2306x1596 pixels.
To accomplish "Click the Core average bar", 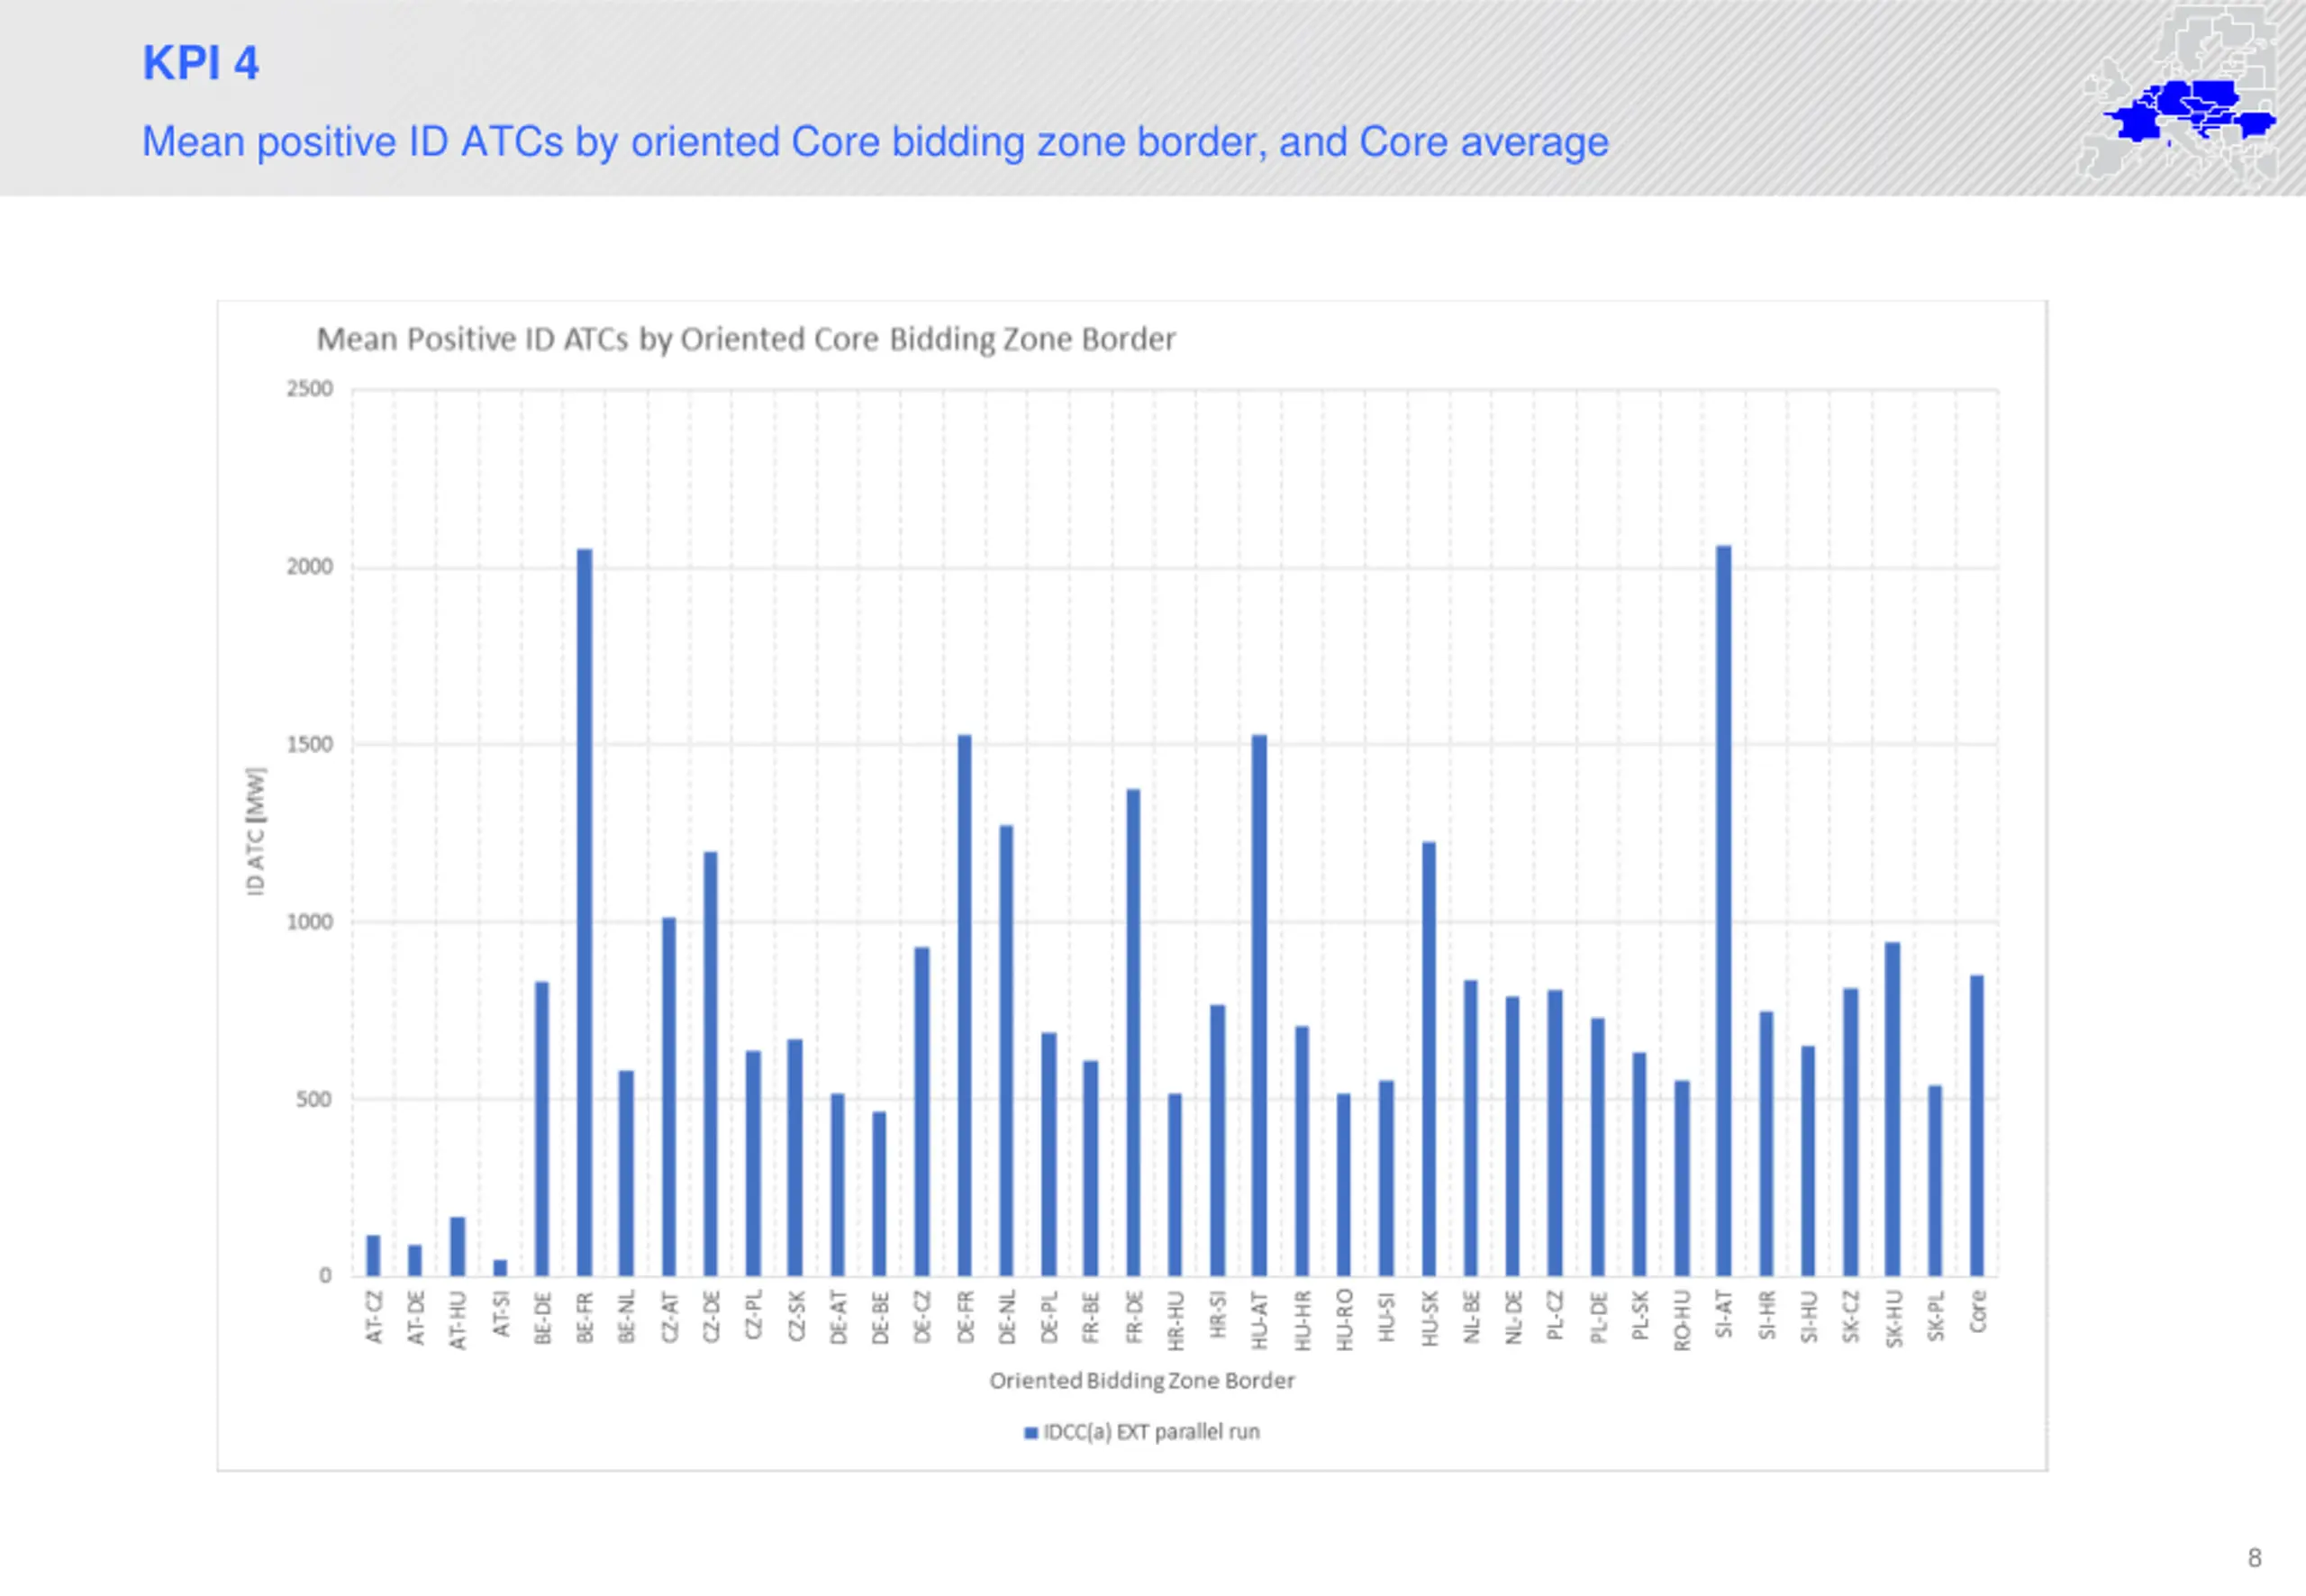I will click(1977, 1126).
